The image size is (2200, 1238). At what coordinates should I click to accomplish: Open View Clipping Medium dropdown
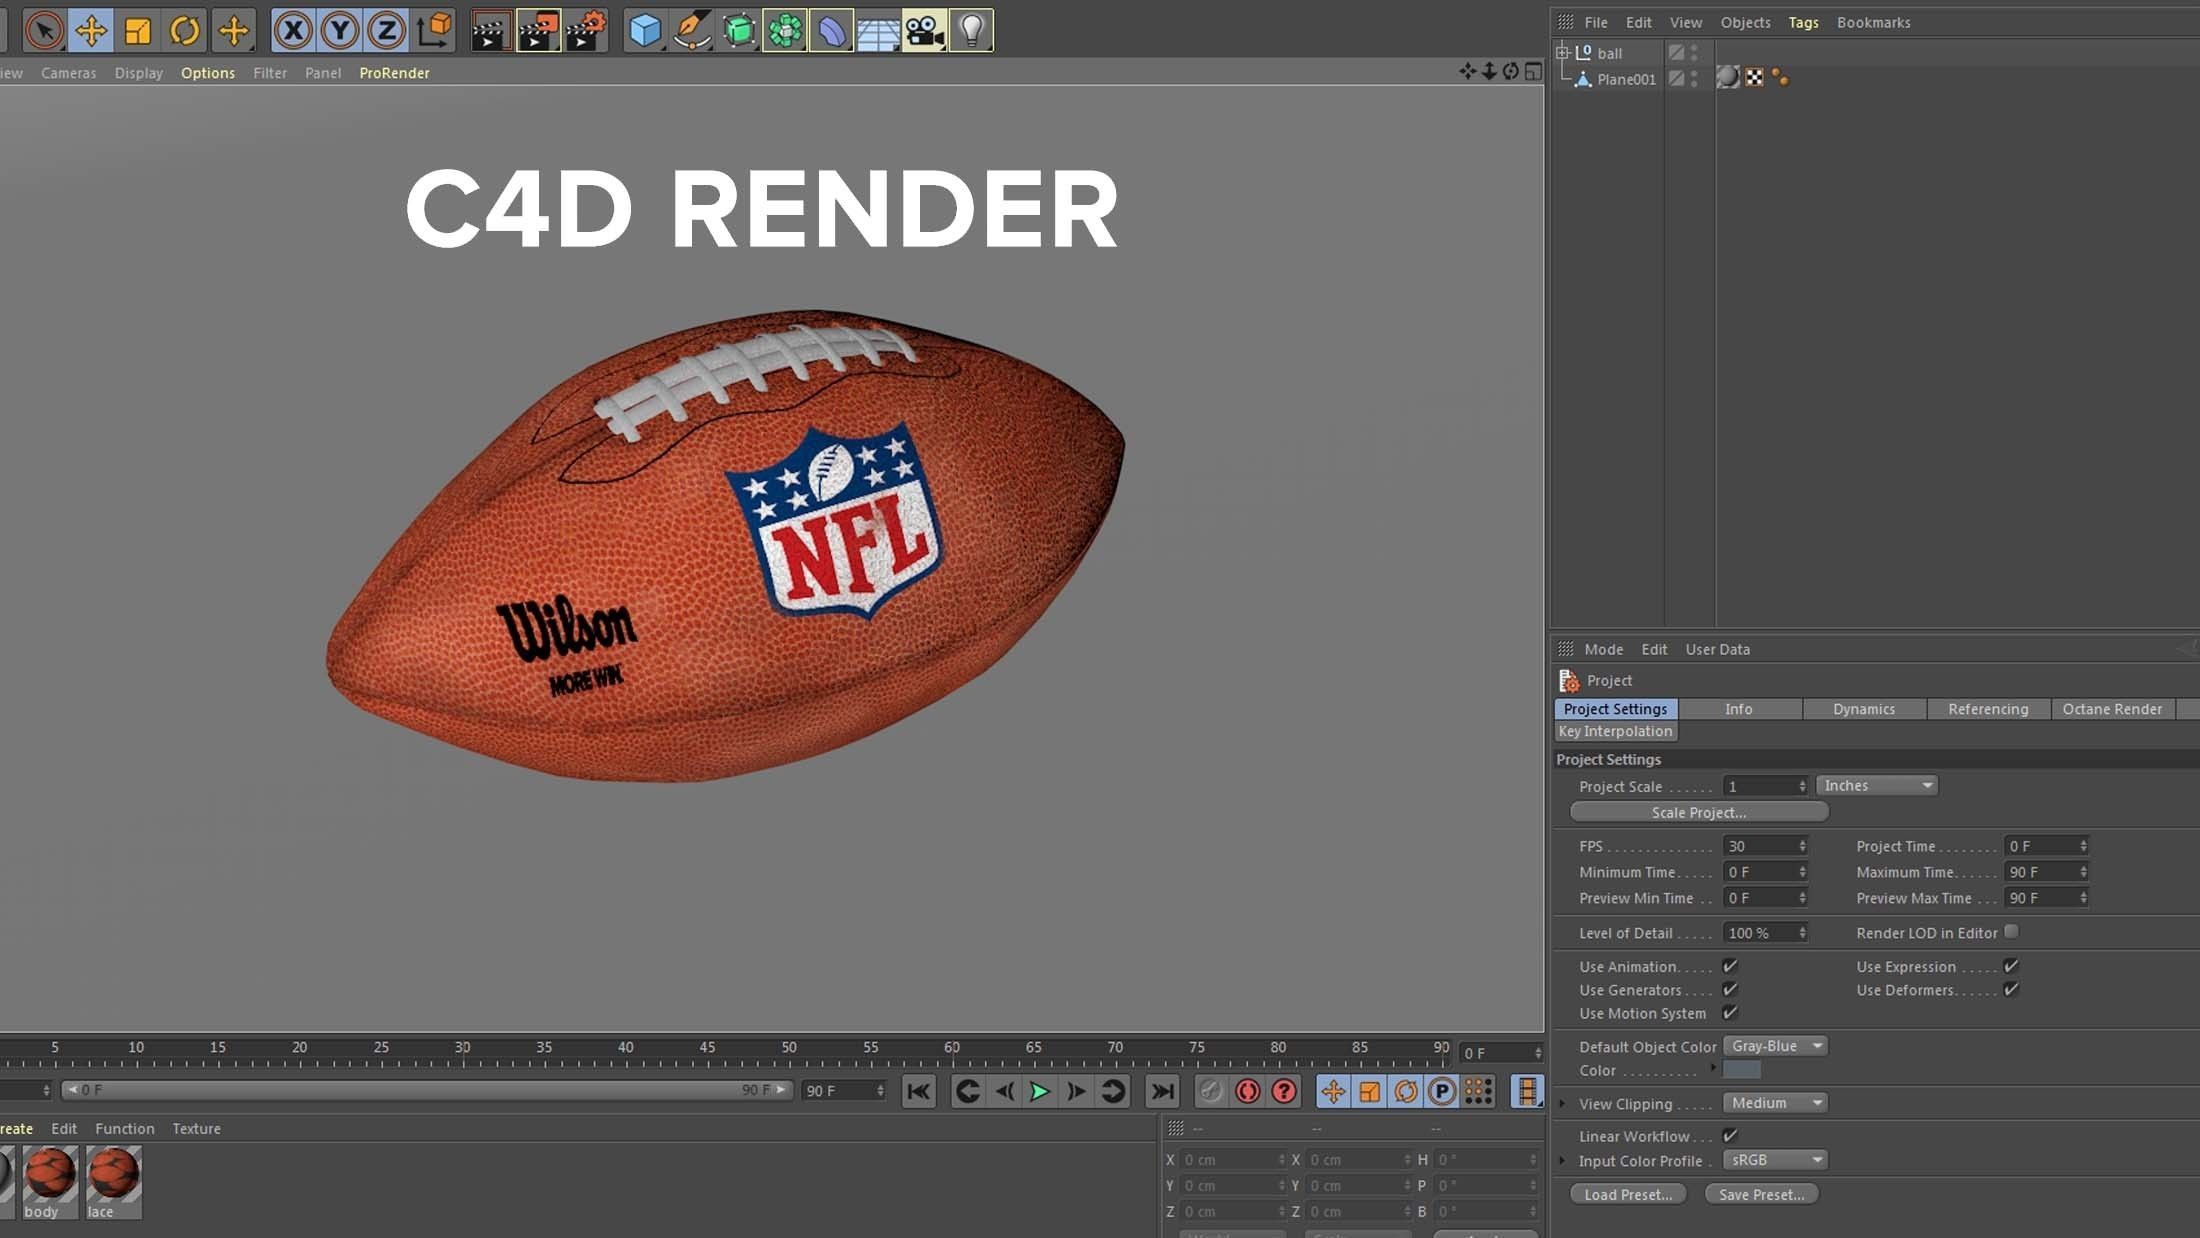pos(1776,1103)
